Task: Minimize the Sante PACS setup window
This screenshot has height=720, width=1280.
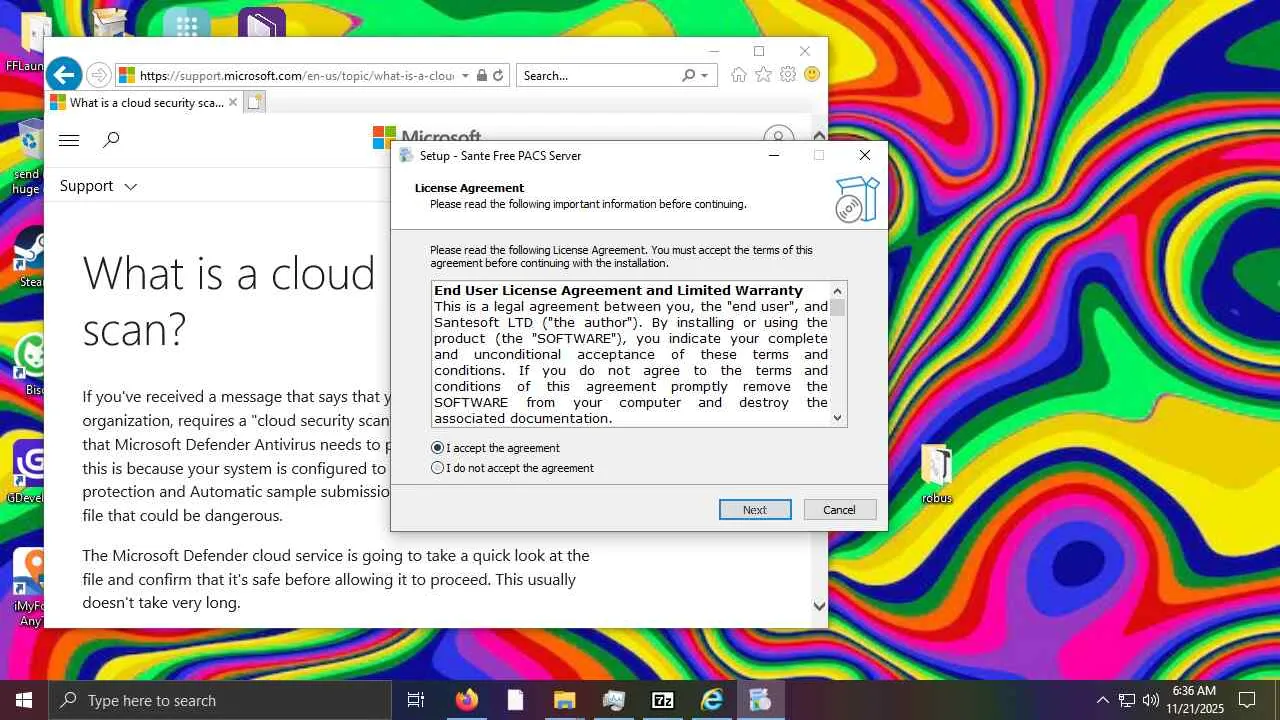Action: point(774,155)
